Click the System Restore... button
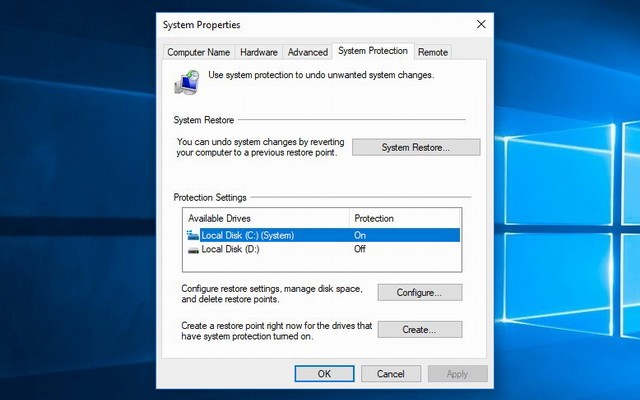The width and height of the screenshot is (640, 400). [x=416, y=147]
